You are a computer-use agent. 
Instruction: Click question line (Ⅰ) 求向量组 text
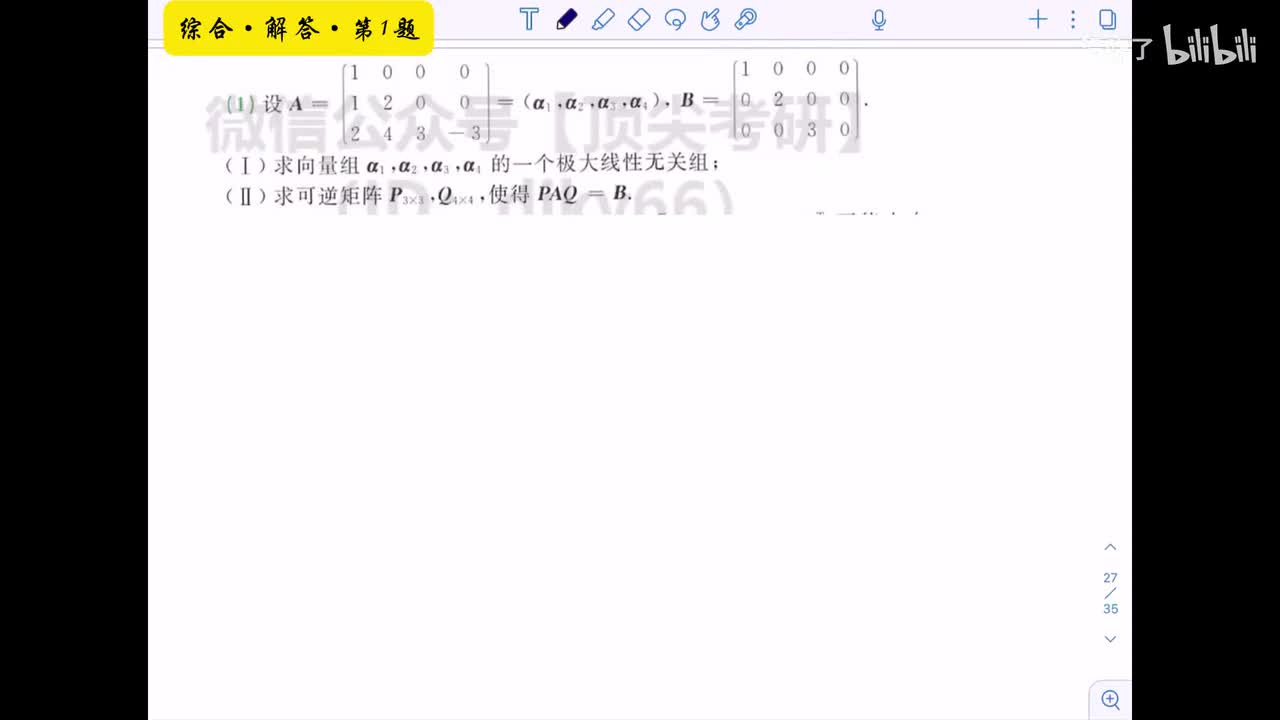click(x=472, y=165)
